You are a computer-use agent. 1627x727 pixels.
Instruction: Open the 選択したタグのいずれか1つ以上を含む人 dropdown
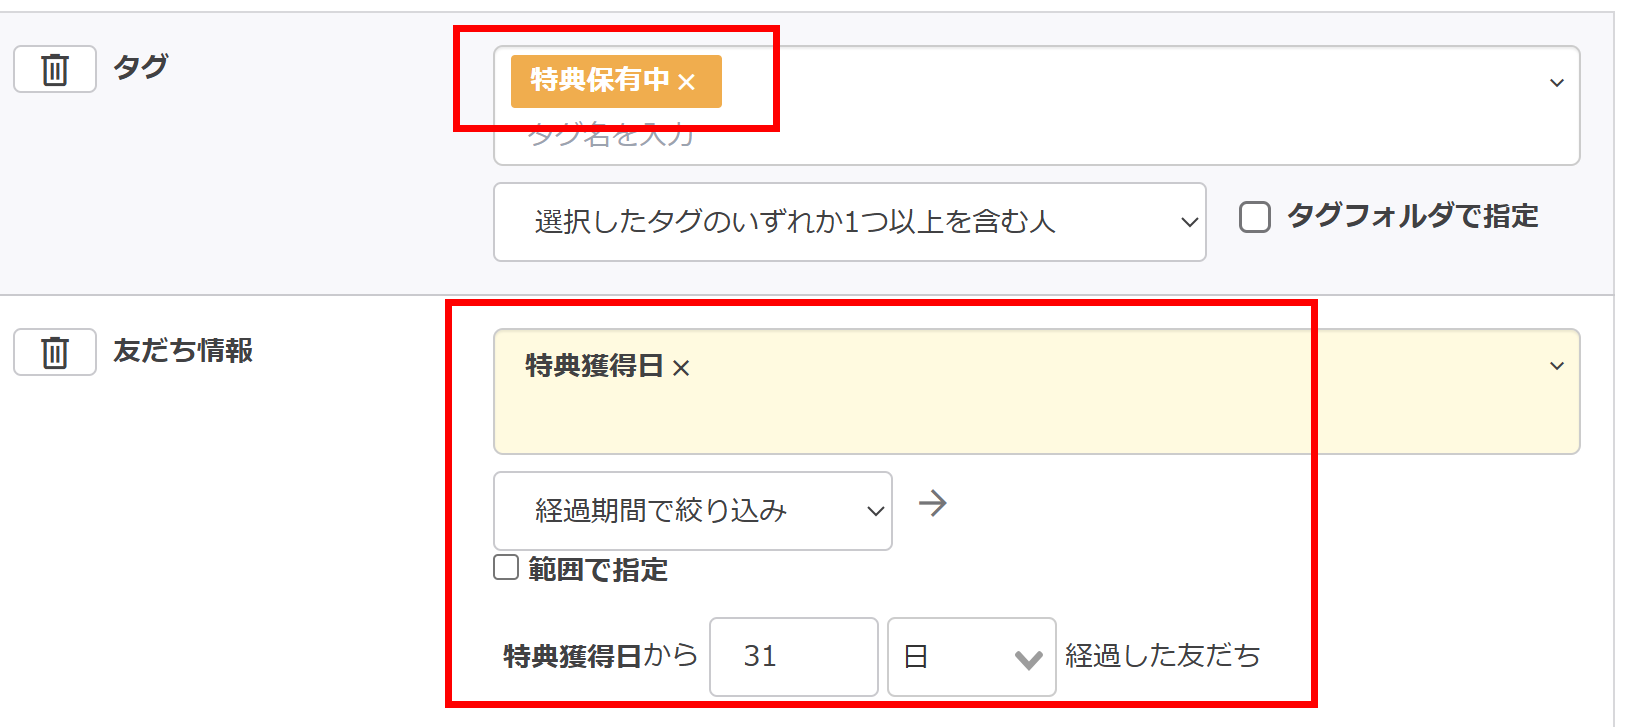click(849, 221)
